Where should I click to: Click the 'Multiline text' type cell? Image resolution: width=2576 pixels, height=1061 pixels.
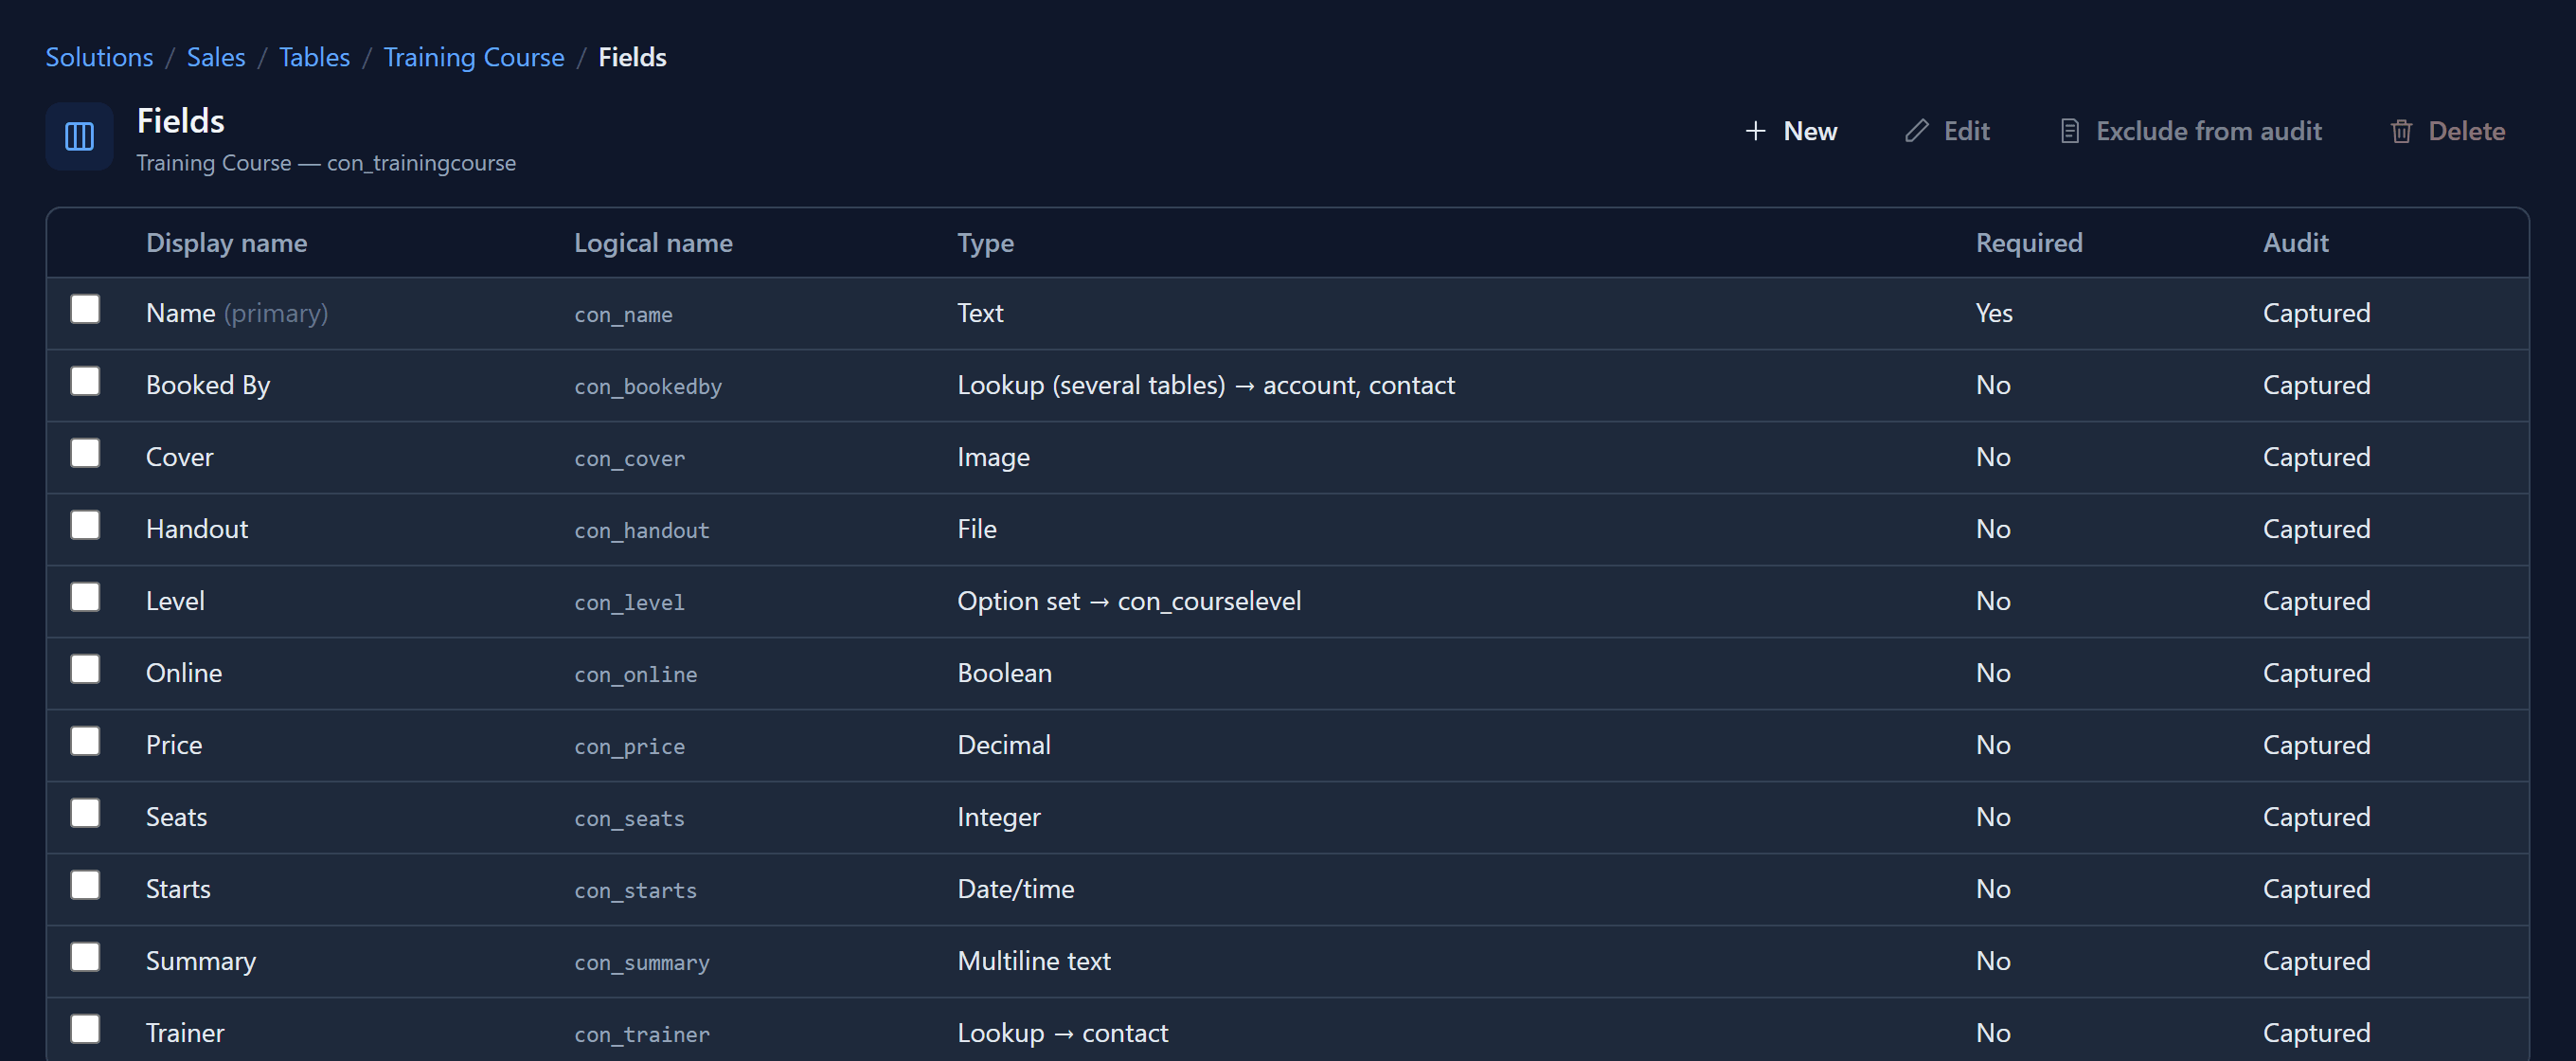(1034, 961)
